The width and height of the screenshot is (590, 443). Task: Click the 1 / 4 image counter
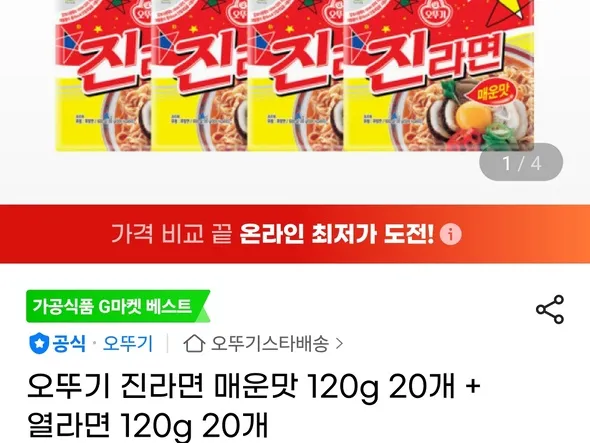coord(521,163)
